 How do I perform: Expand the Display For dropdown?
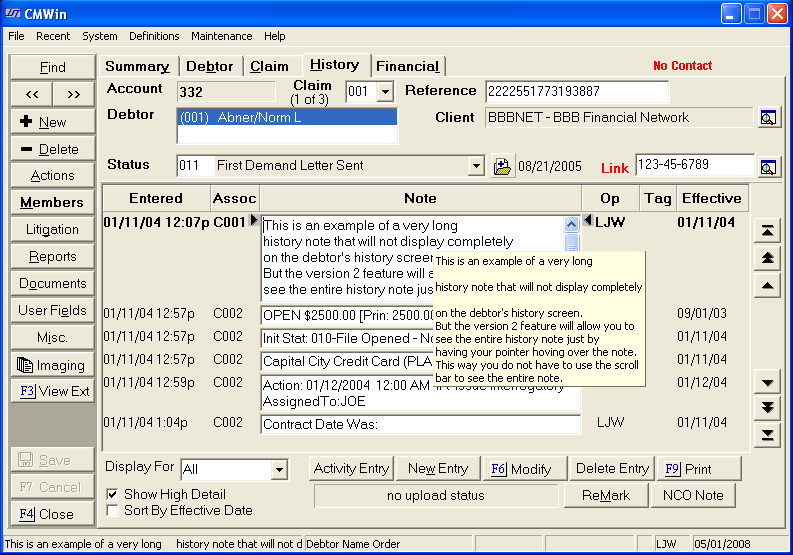[x=278, y=469]
